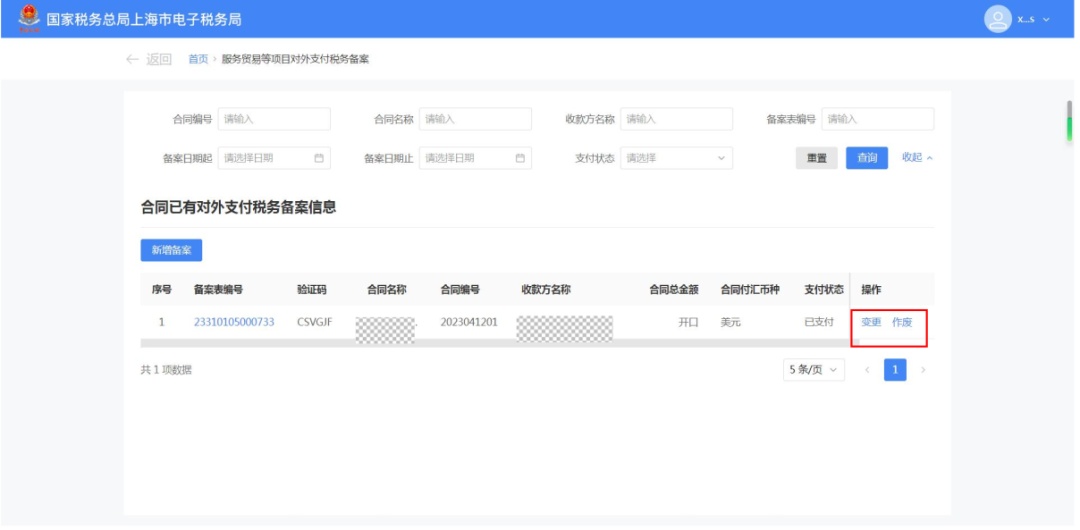
Task: Focus the 合同编号 input field
Action: pos(274,119)
